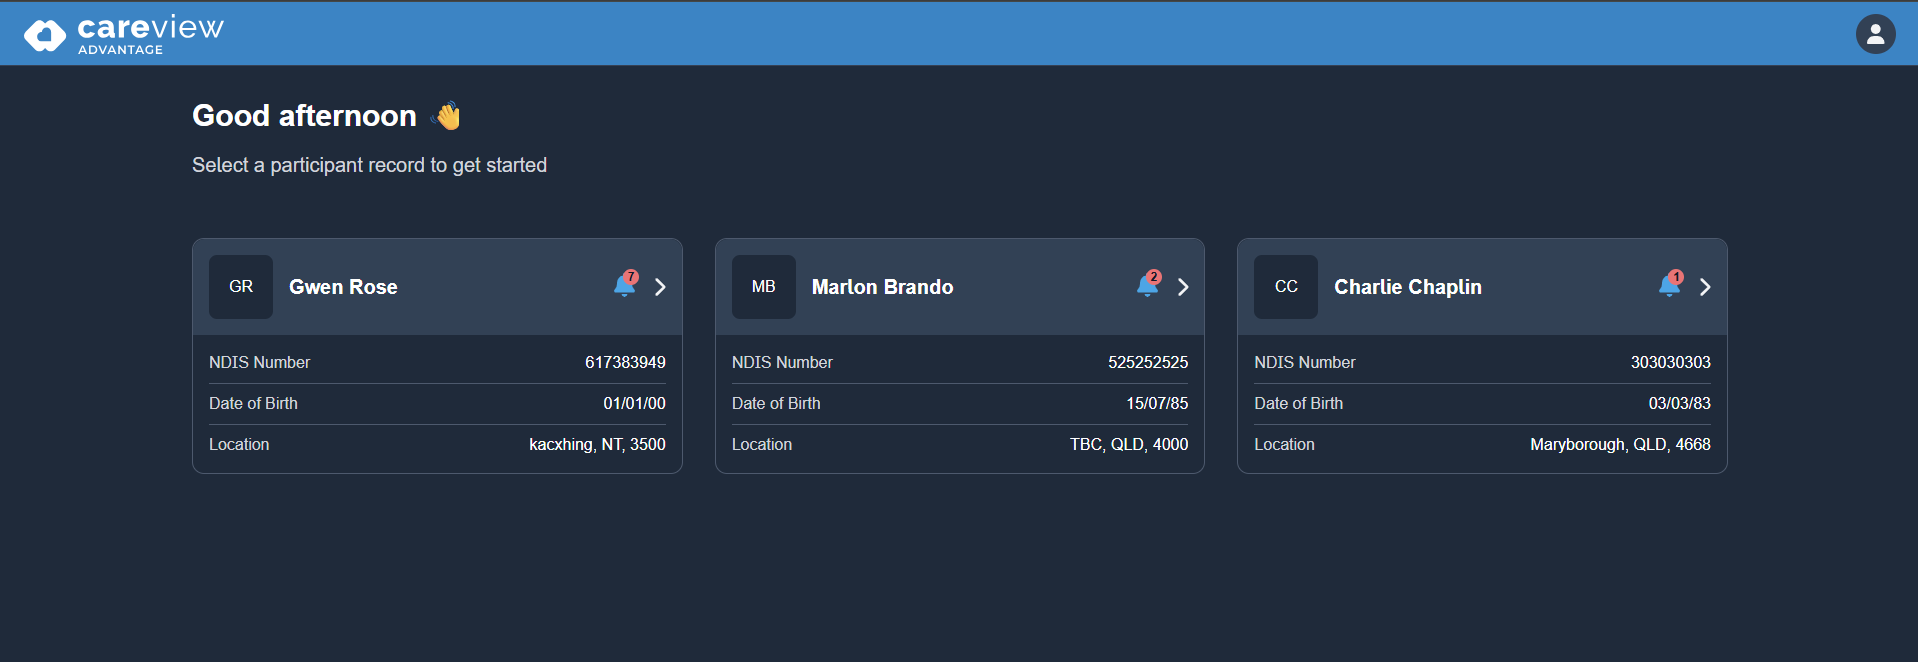Expand Charlie Chaplin record with chevron arrow

(1705, 287)
